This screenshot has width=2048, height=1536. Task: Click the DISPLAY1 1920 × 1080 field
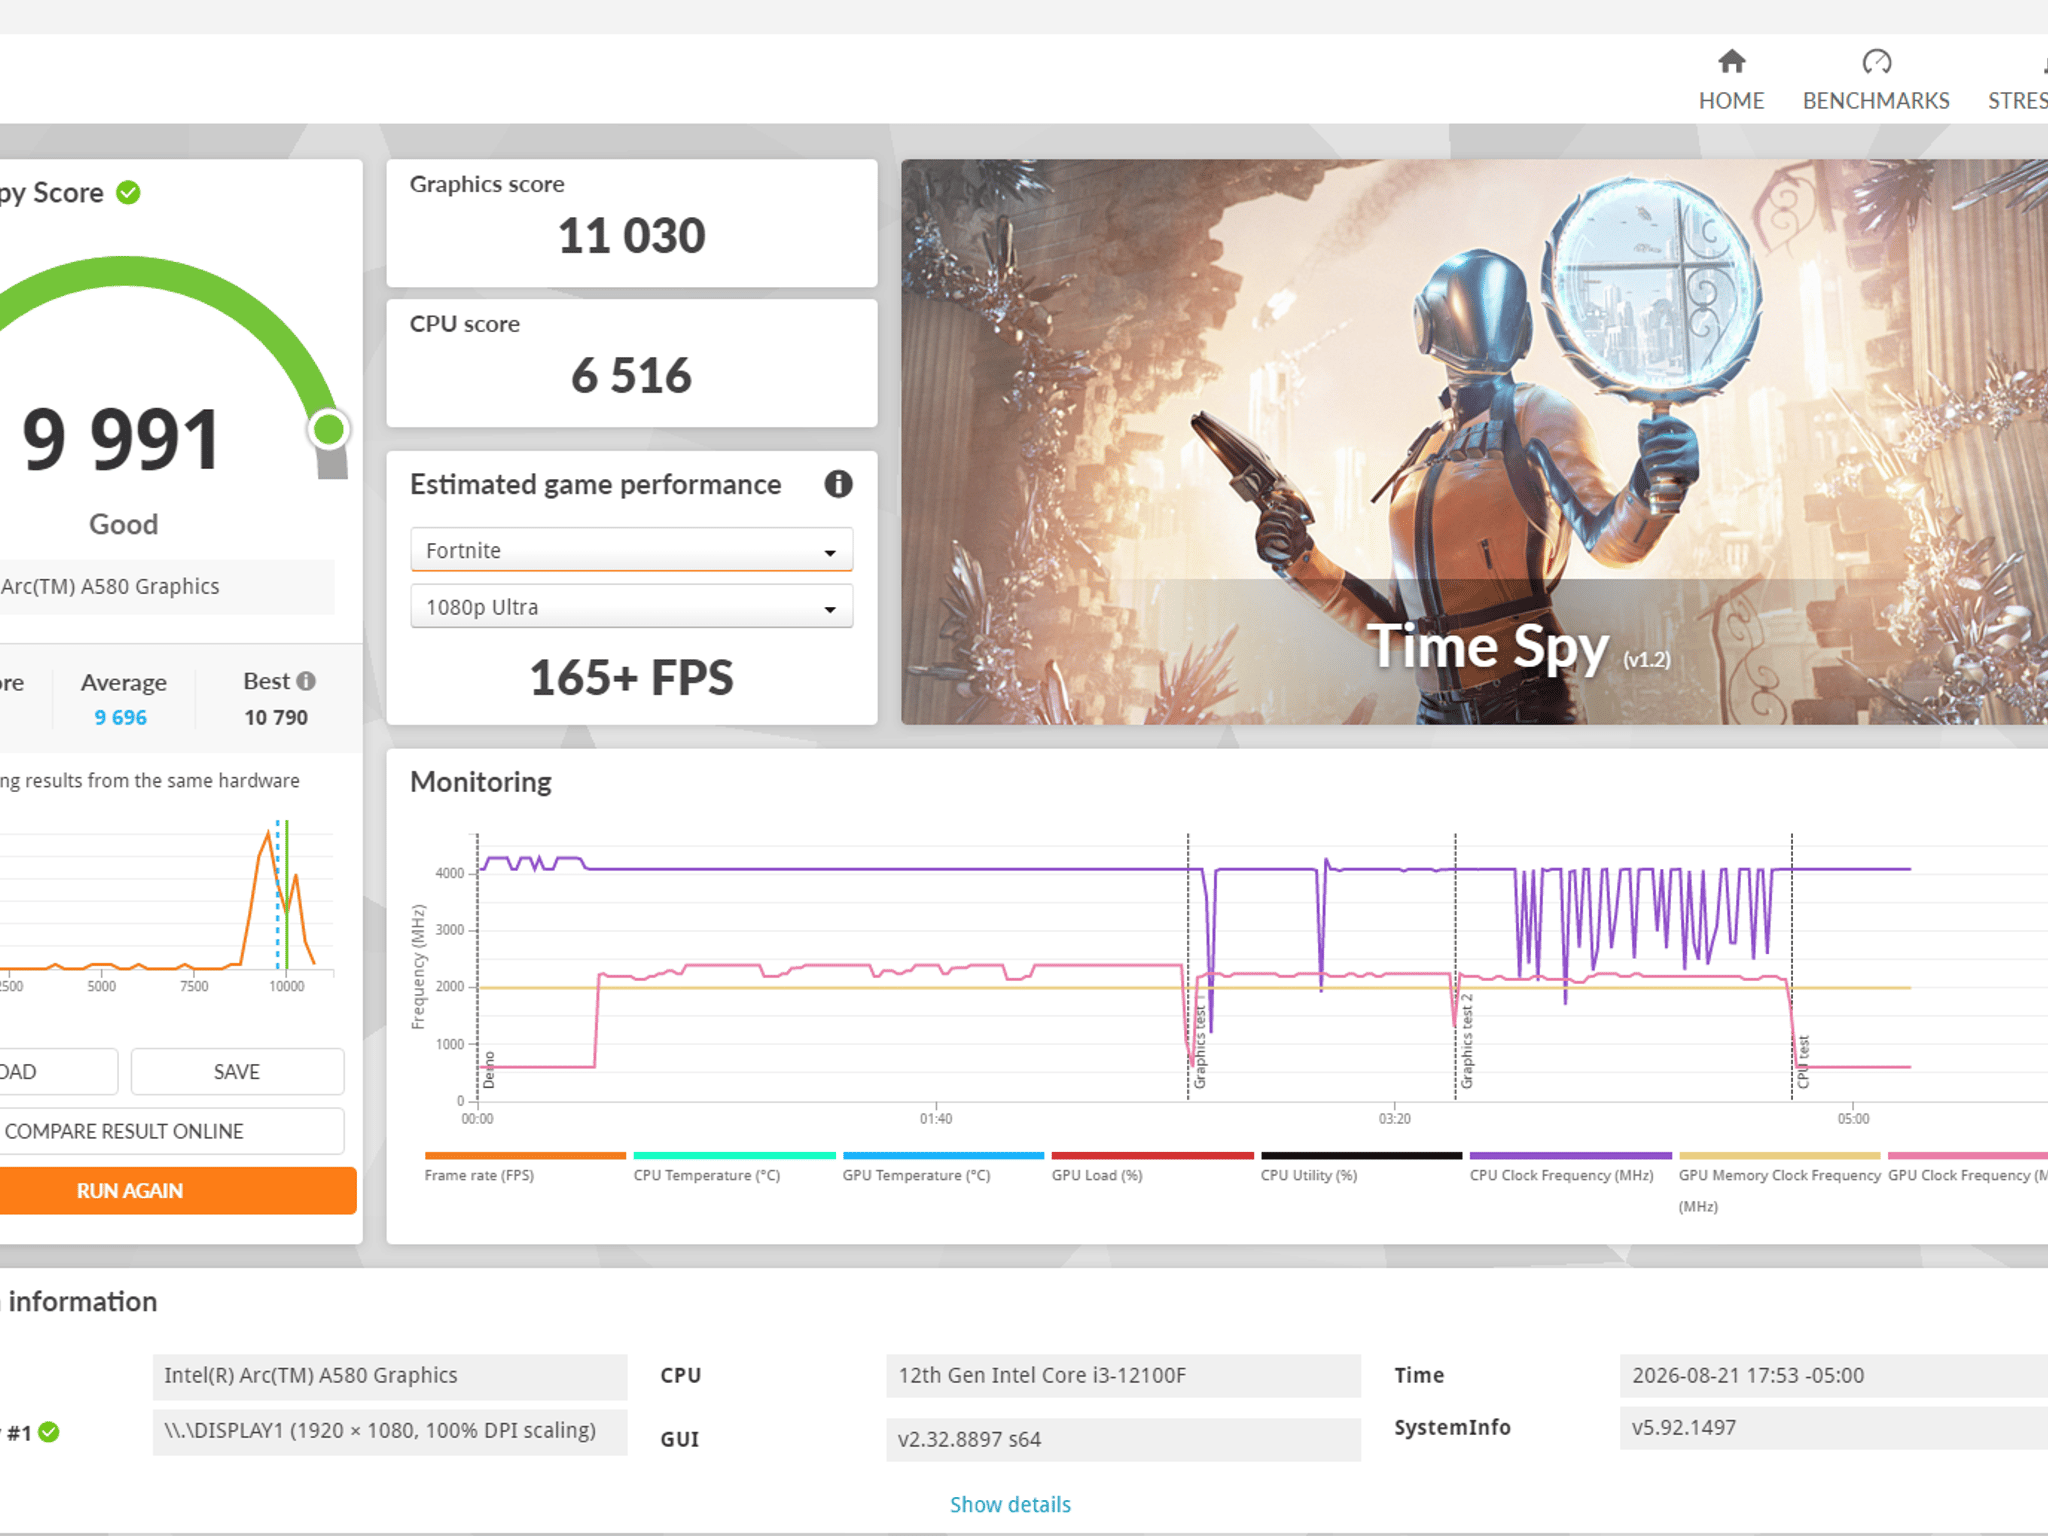coord(390,1431)
